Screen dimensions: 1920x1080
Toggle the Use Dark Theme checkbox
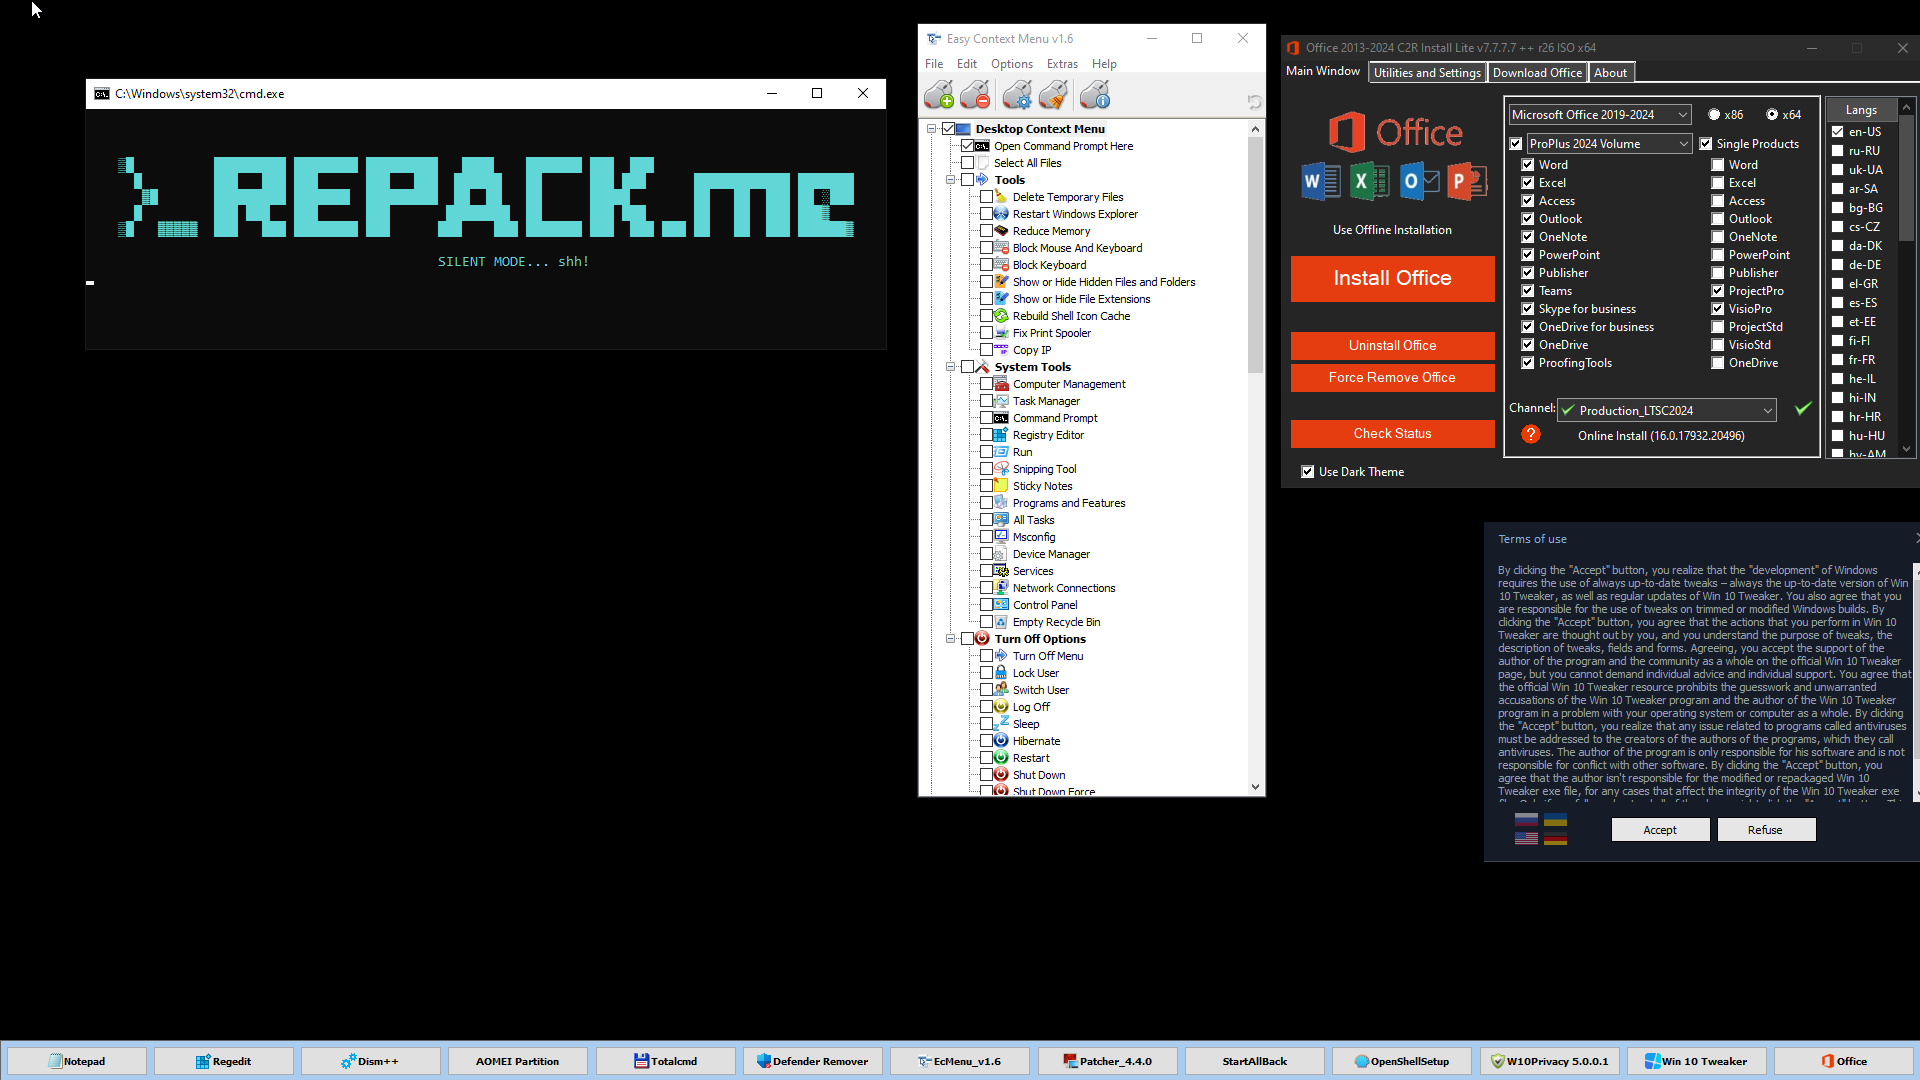pos(1308,472)
